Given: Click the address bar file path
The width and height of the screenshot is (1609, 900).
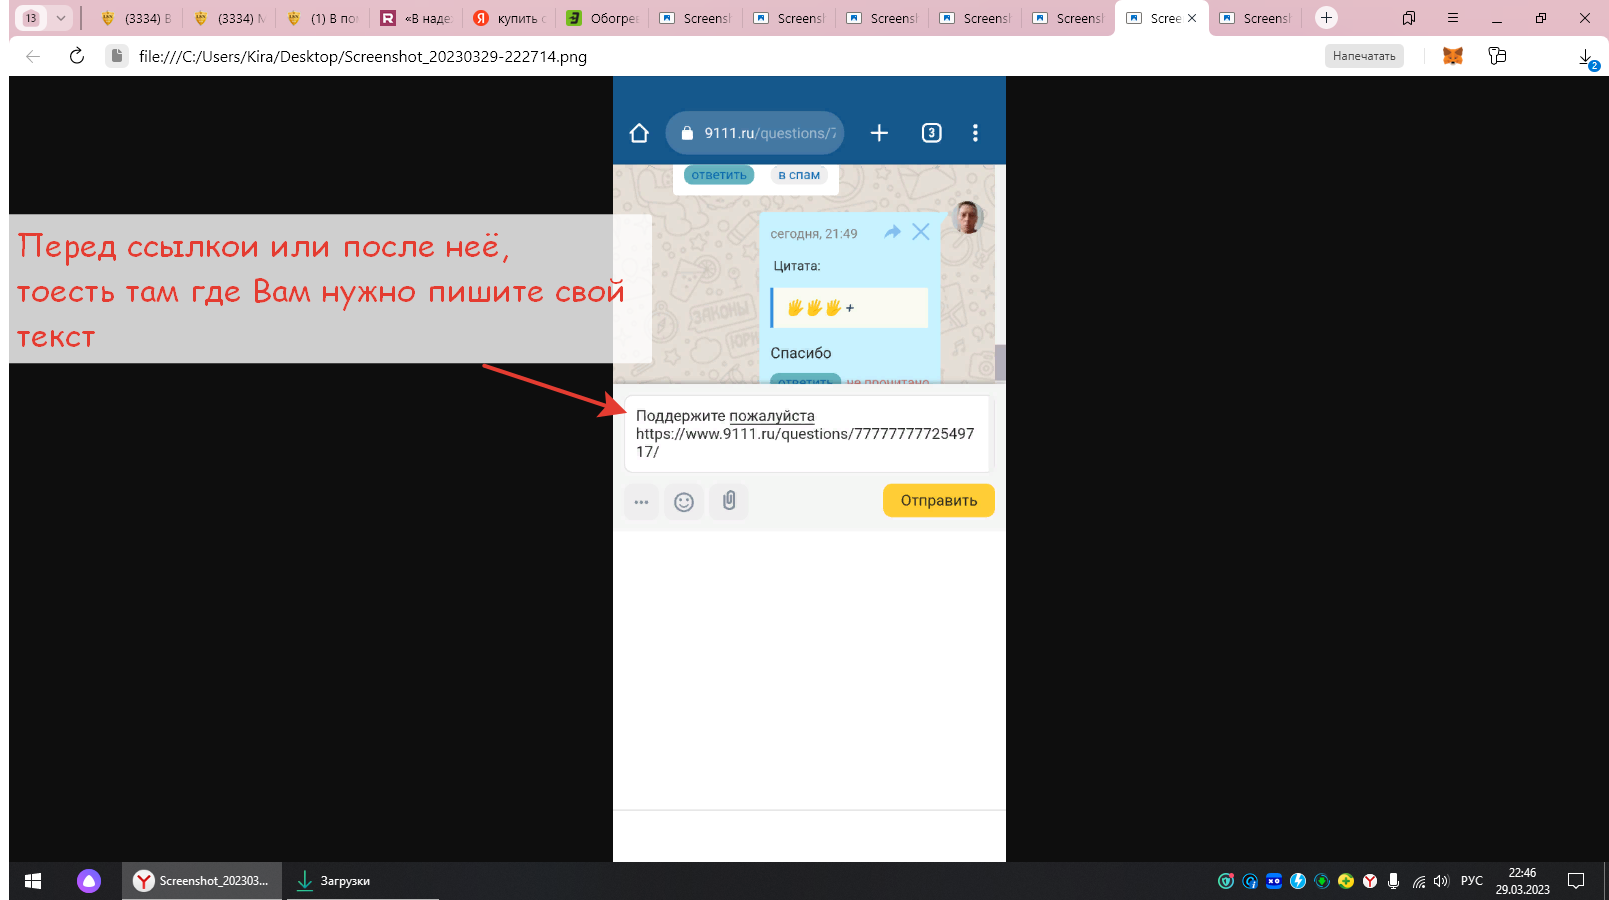Looking at the screenshot, I should (x=362, y=56).
